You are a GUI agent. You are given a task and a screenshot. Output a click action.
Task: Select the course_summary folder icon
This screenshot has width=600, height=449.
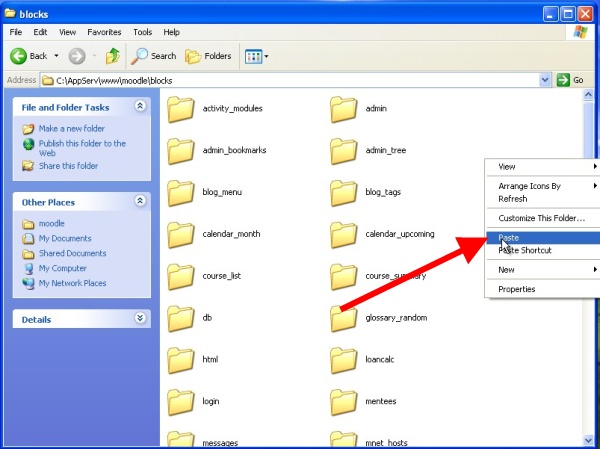pos(344,277)
